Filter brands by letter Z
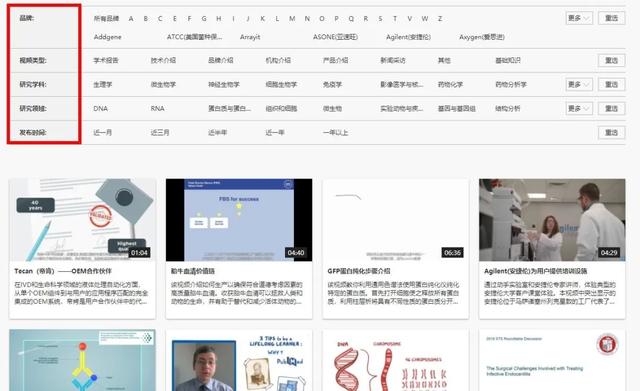The image size is (640, 391). click(x=440, y=19)
